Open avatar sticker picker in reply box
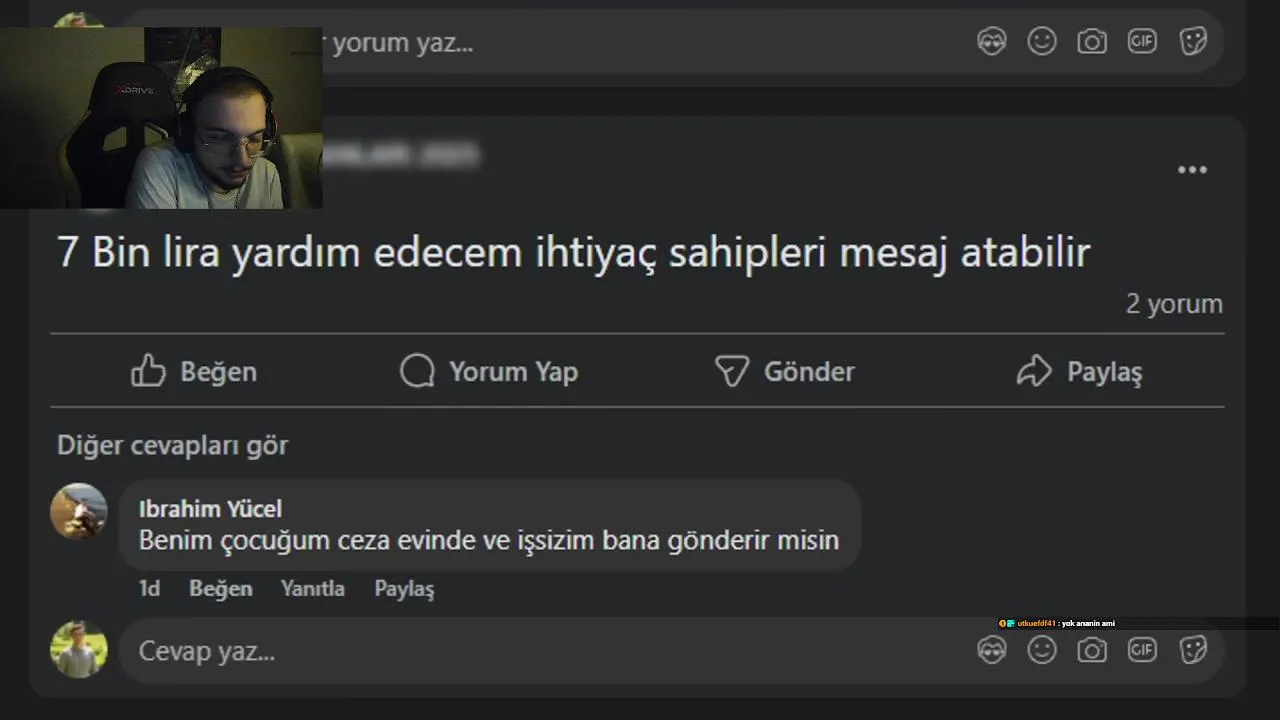1280x720 pixels. (x=991, y=650)
